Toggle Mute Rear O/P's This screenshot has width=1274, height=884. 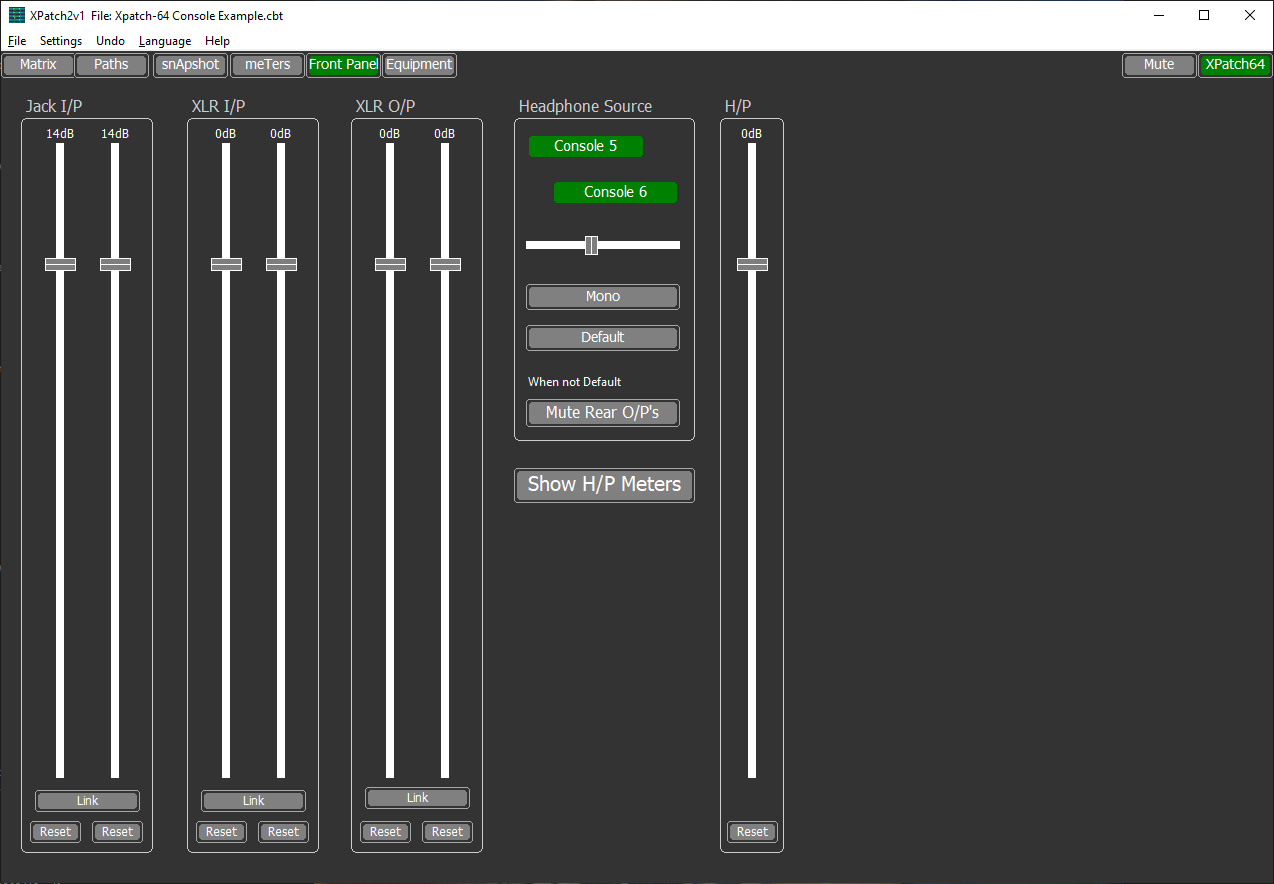[603, 412]
